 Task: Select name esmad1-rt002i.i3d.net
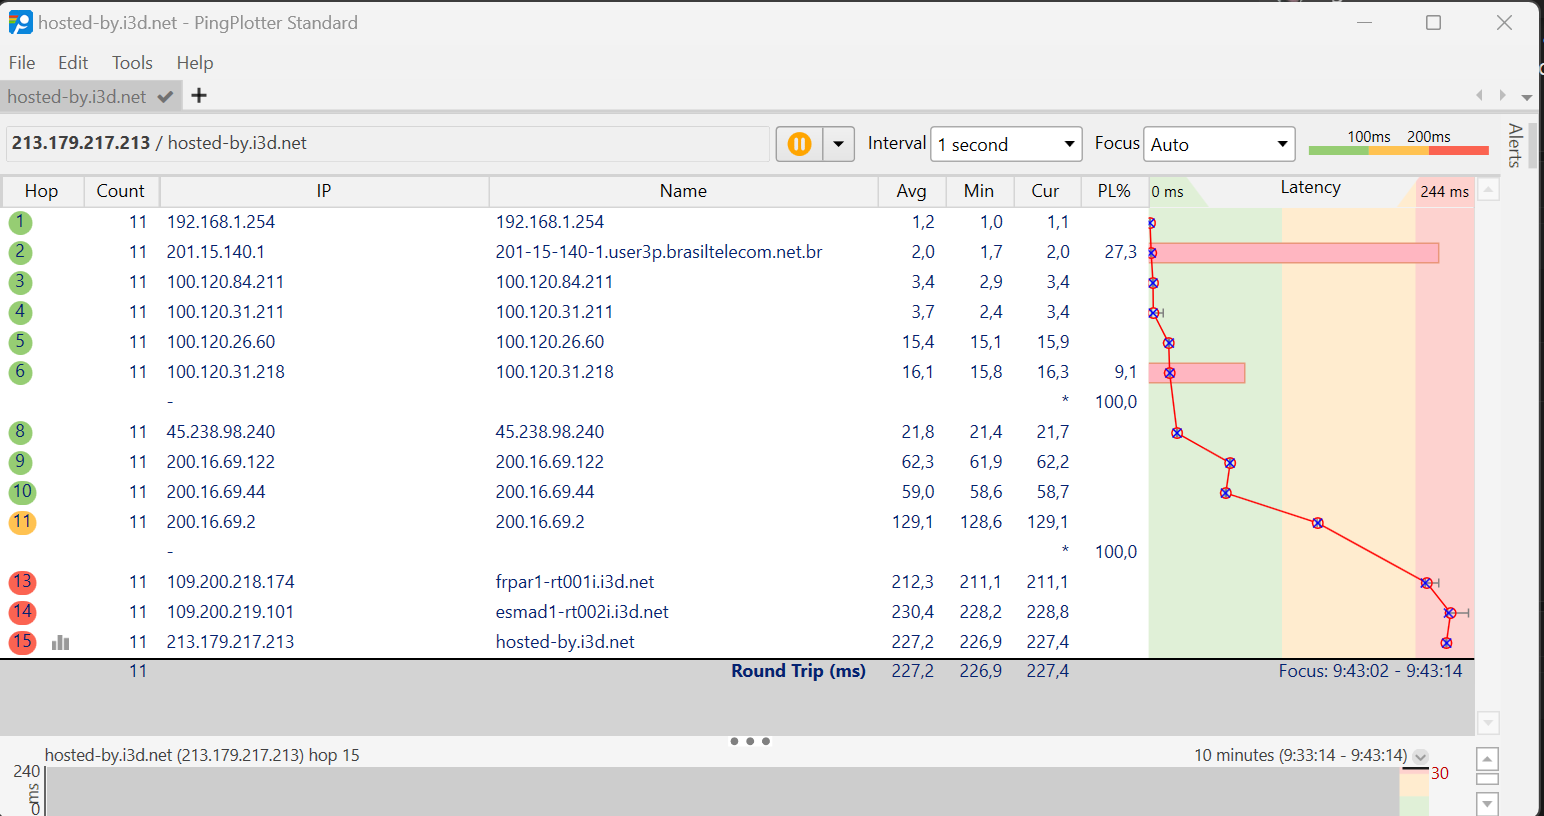coord(582,612)
